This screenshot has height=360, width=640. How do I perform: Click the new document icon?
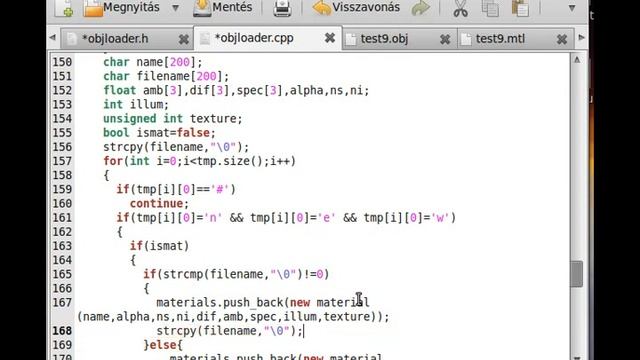coord(64,8)
